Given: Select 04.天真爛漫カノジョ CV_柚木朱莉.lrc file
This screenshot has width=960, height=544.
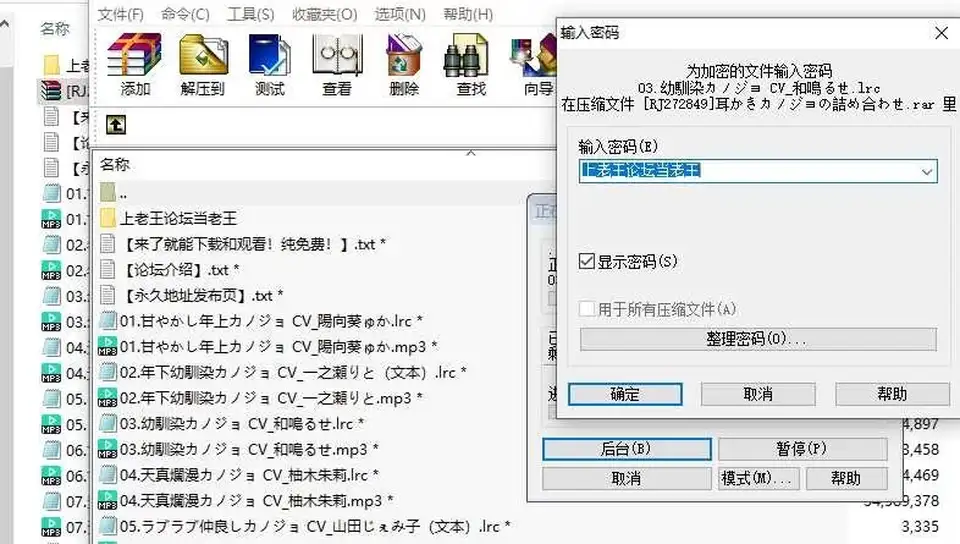Looking at the screenshot, I should click(x=239, y=475).
